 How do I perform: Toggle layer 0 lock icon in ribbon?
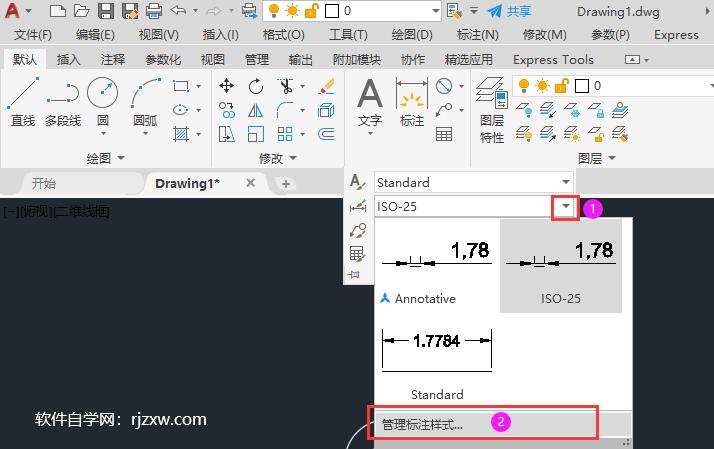[x=562, y=85]
